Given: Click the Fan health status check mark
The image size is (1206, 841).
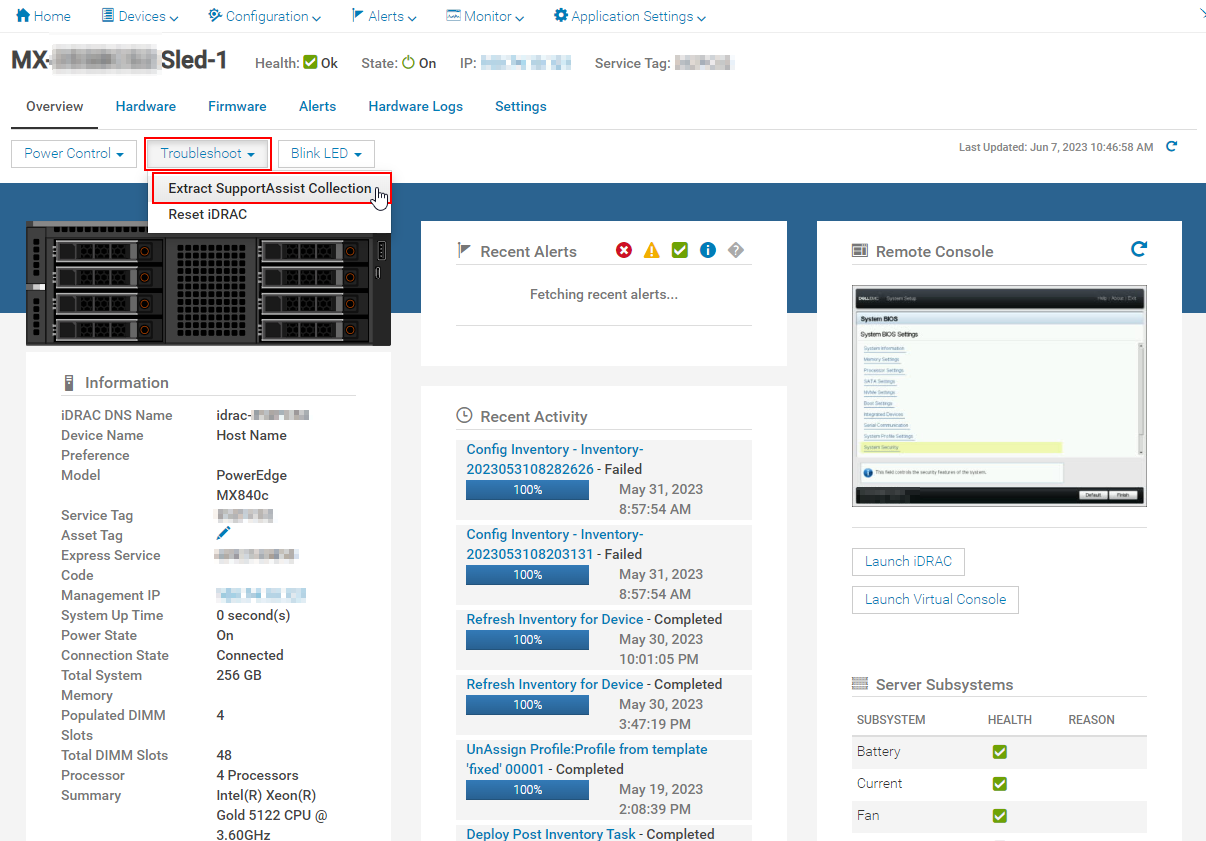Looking at the screenshot, I should [999, 816].
